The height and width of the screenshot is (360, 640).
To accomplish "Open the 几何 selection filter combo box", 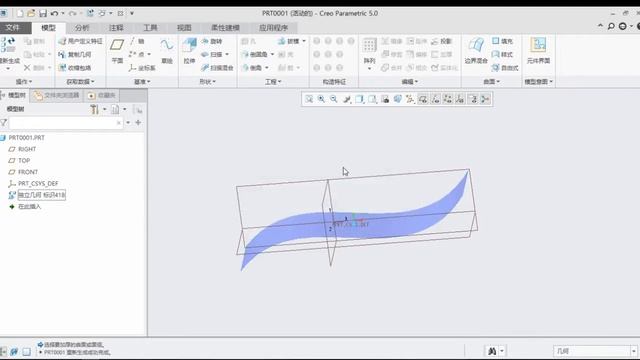I will pyautogui.click(x=595, y=351).
